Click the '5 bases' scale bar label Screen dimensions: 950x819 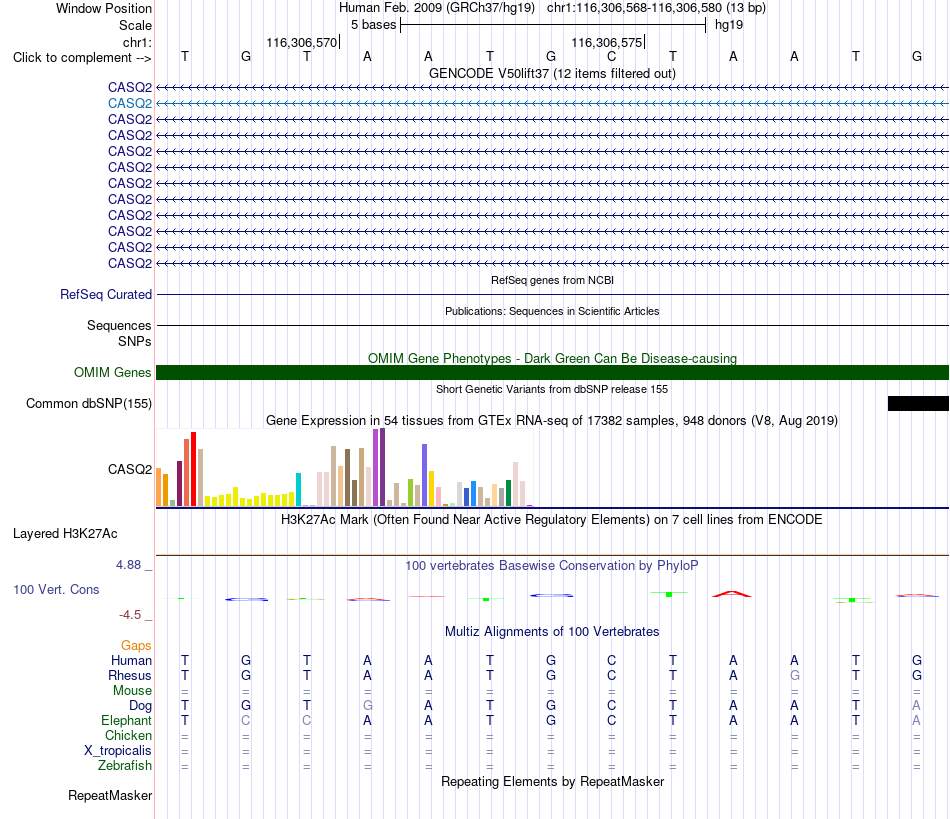coord(373,25)
